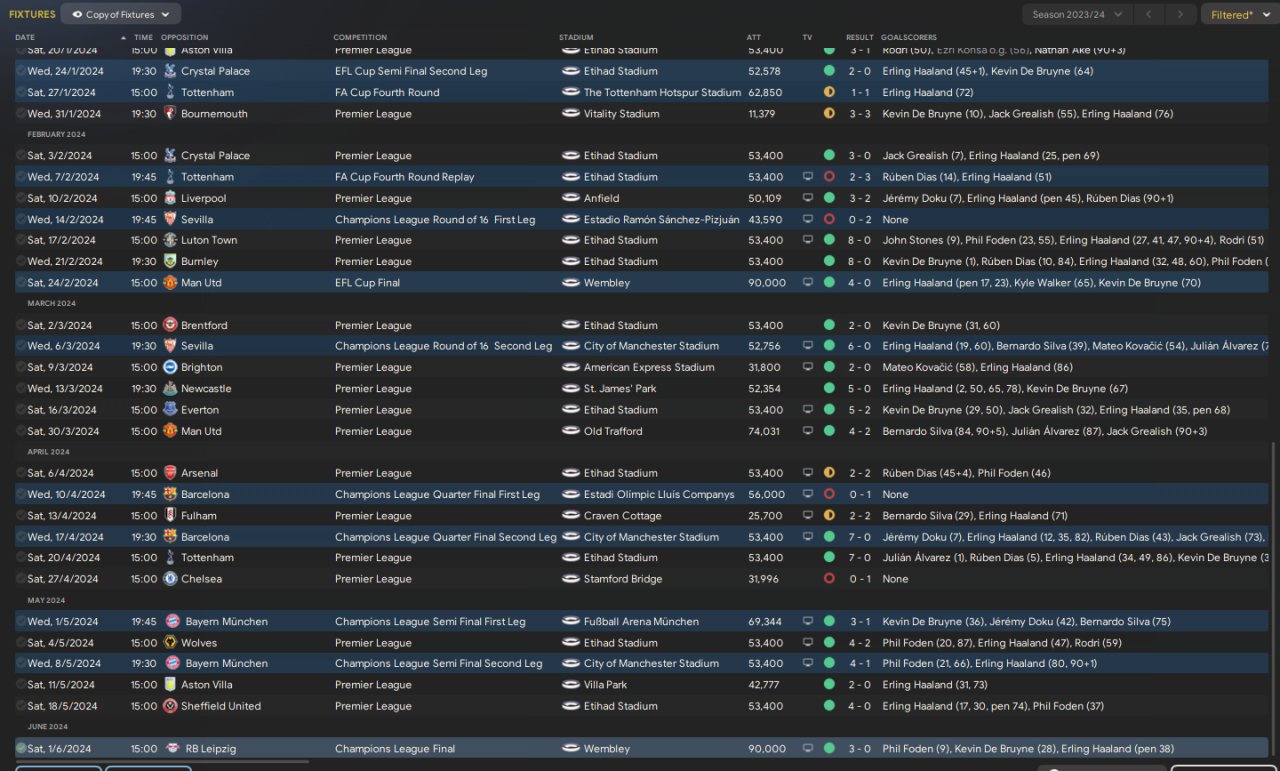Click the vertical scrollbar of the fixtures list
Viewport: 1280px width, 771px height.
pos(1273,598)
